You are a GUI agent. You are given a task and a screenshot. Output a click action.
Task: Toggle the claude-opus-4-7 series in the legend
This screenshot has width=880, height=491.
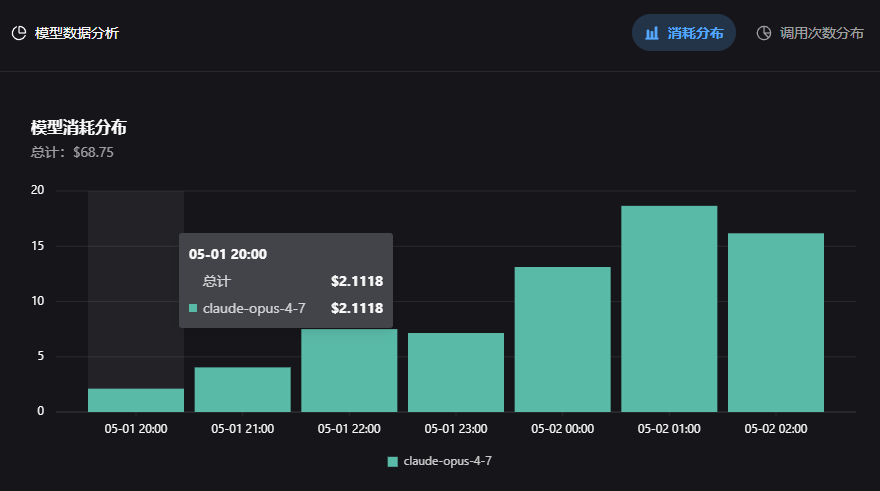click(x=440, y=461)
